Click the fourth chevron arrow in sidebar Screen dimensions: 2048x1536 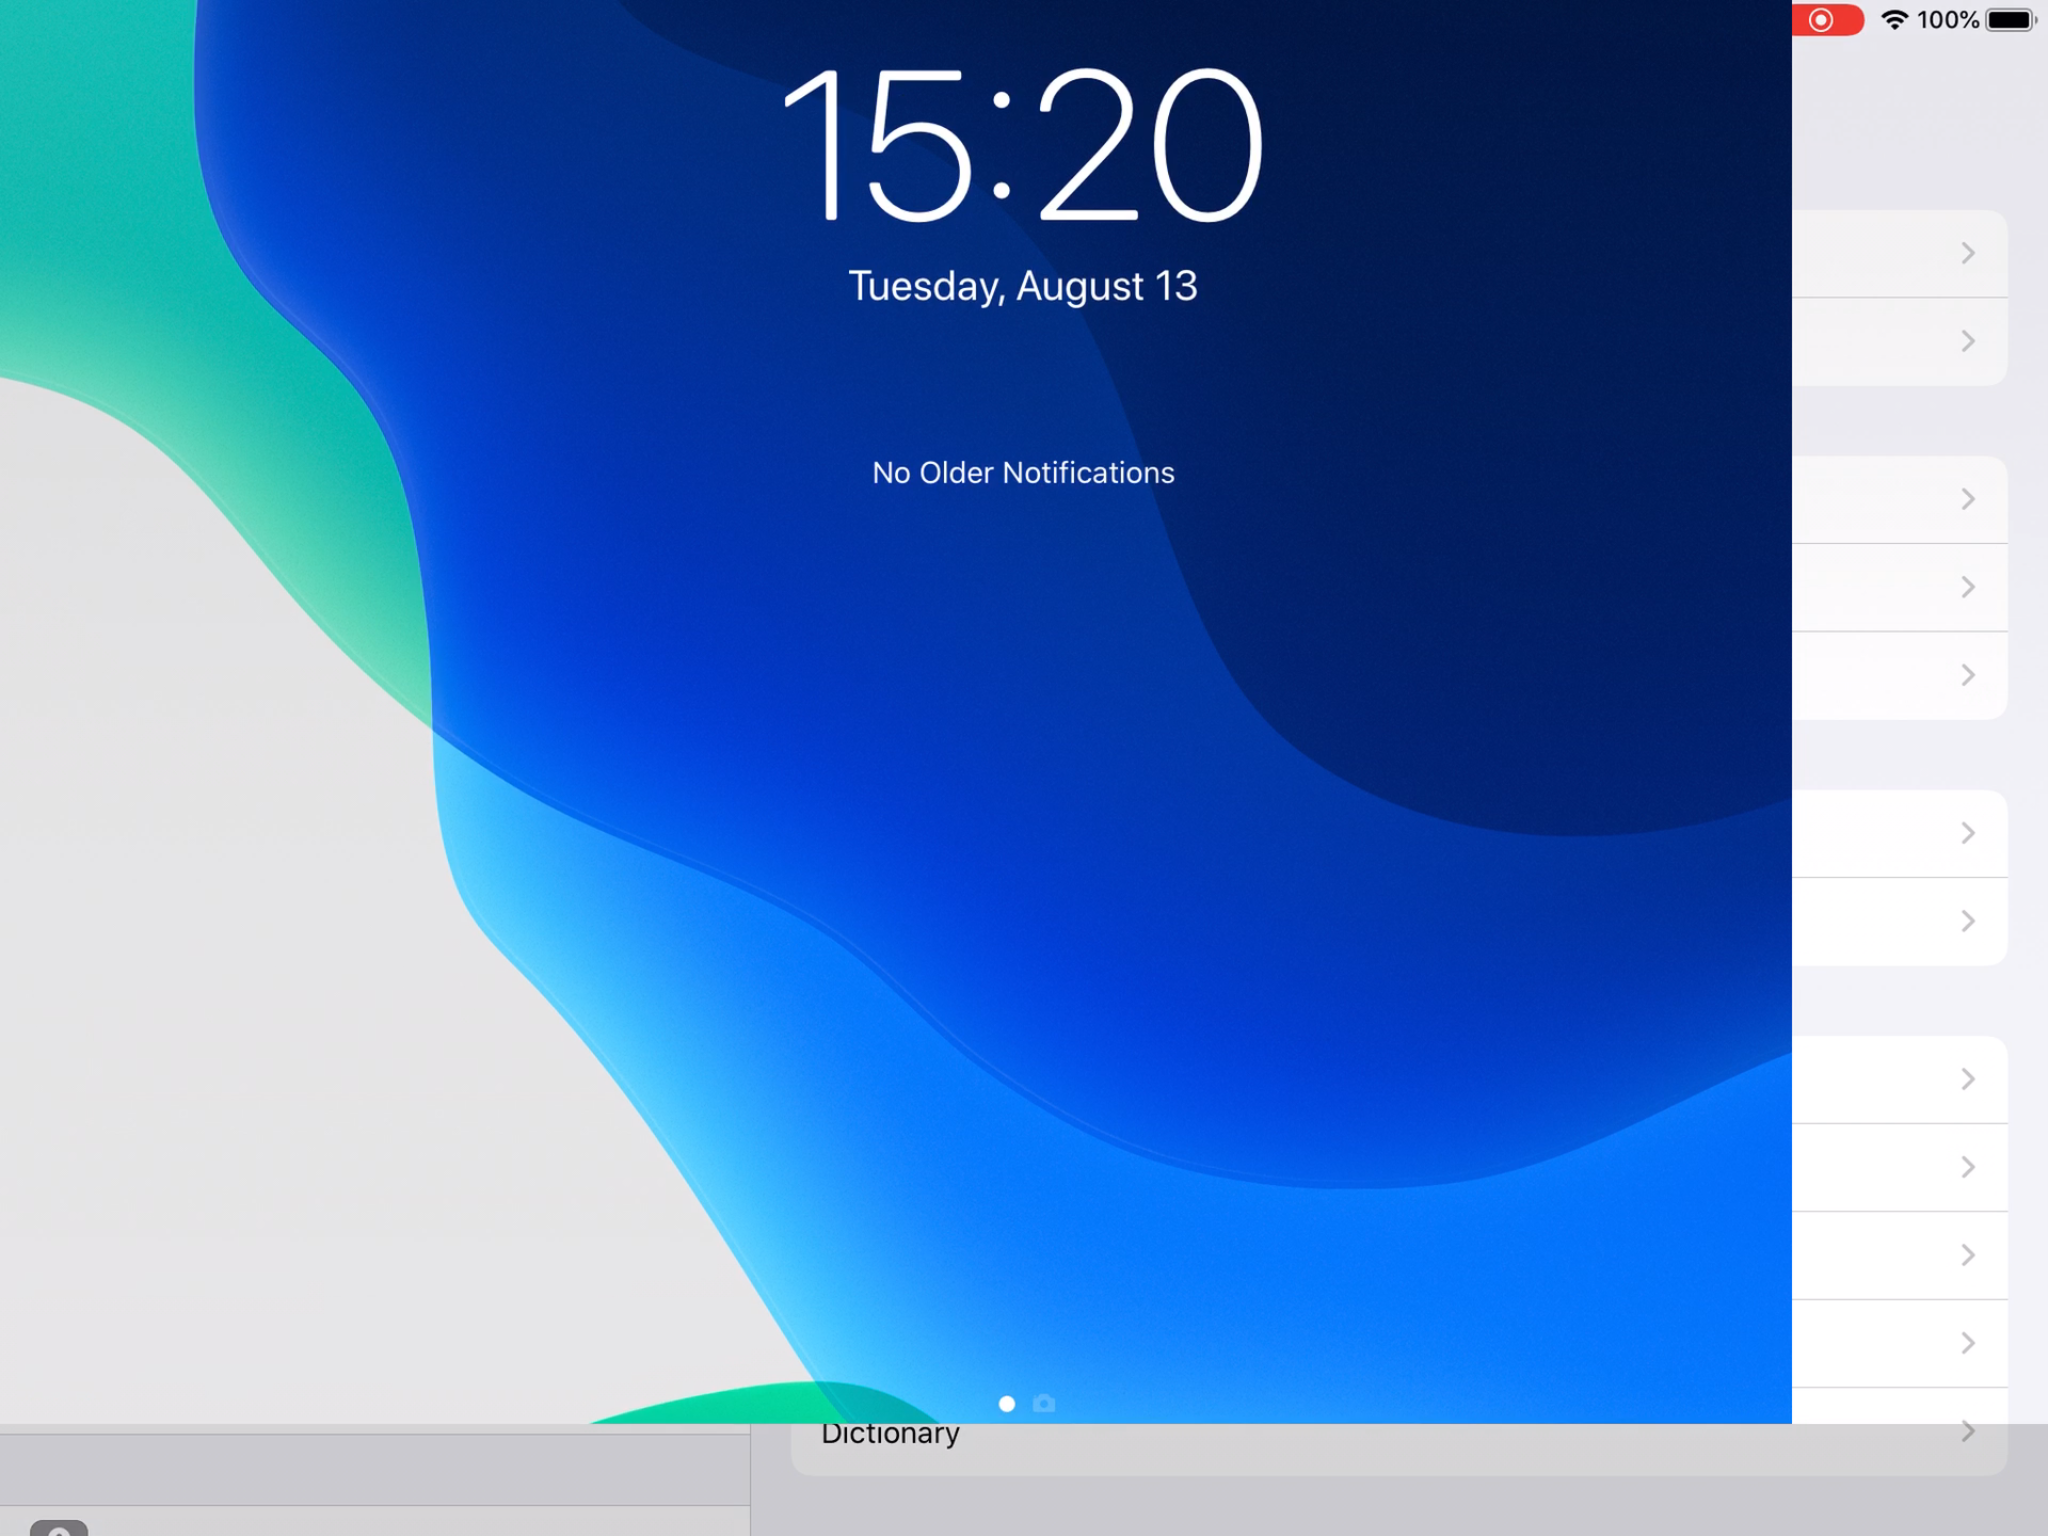pos(1967,586)
